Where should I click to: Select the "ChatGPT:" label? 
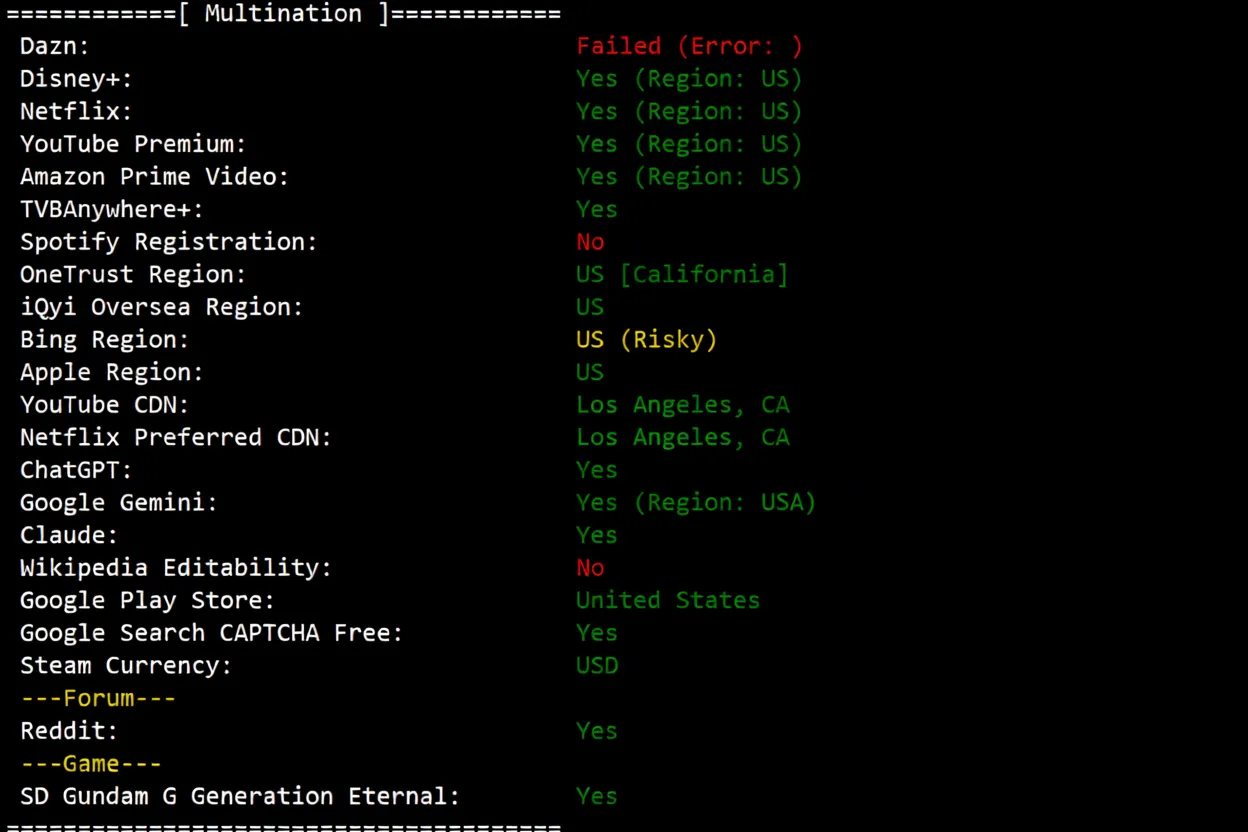click(x=76, y=470)
